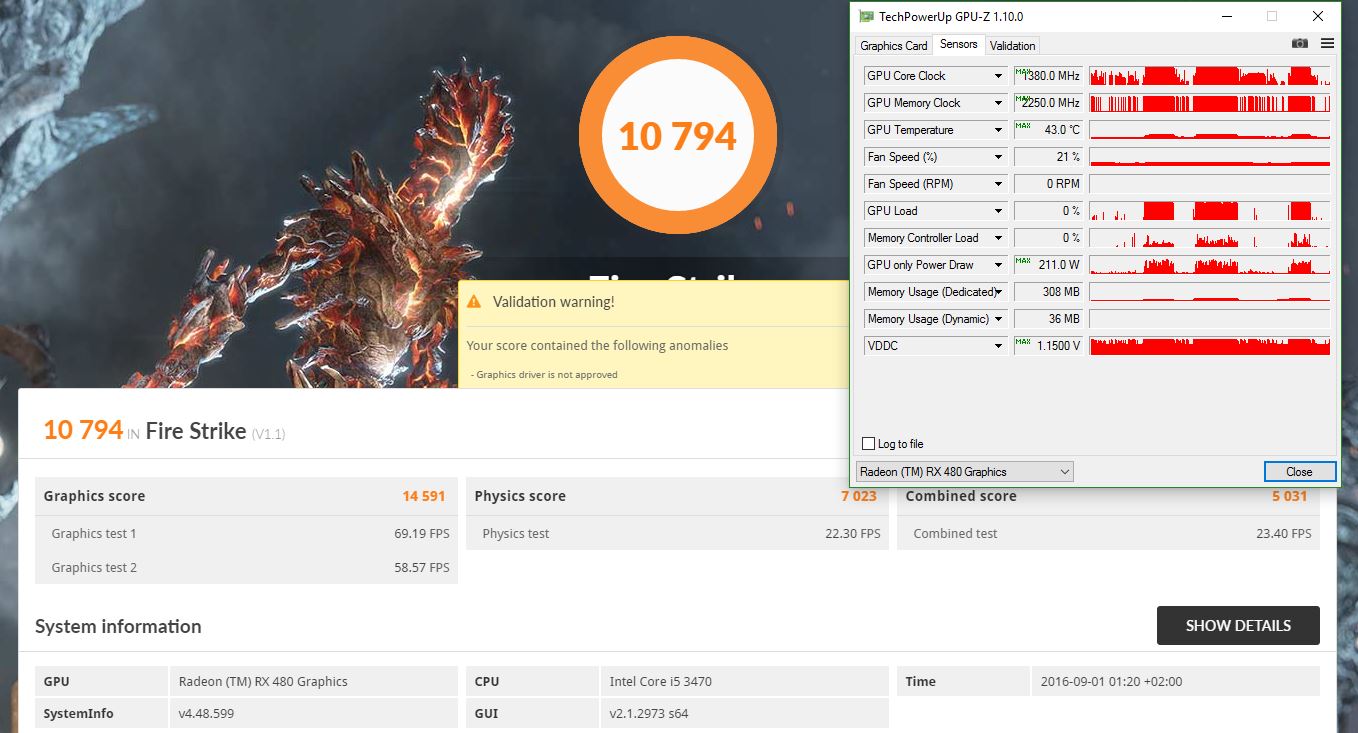Click the GPU-Z app icon in title bar
The image size is (1358, 733).
pos(865,16)
